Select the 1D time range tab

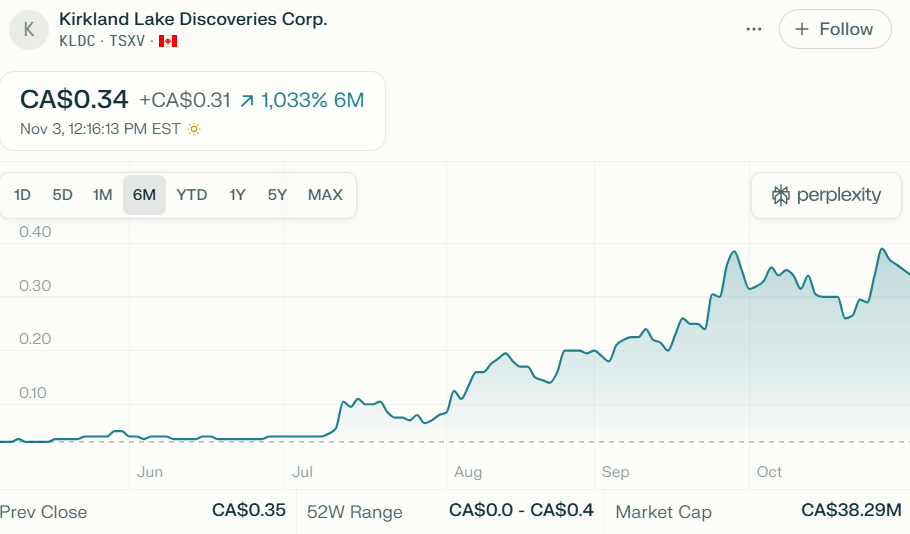[x=22, y=195]
